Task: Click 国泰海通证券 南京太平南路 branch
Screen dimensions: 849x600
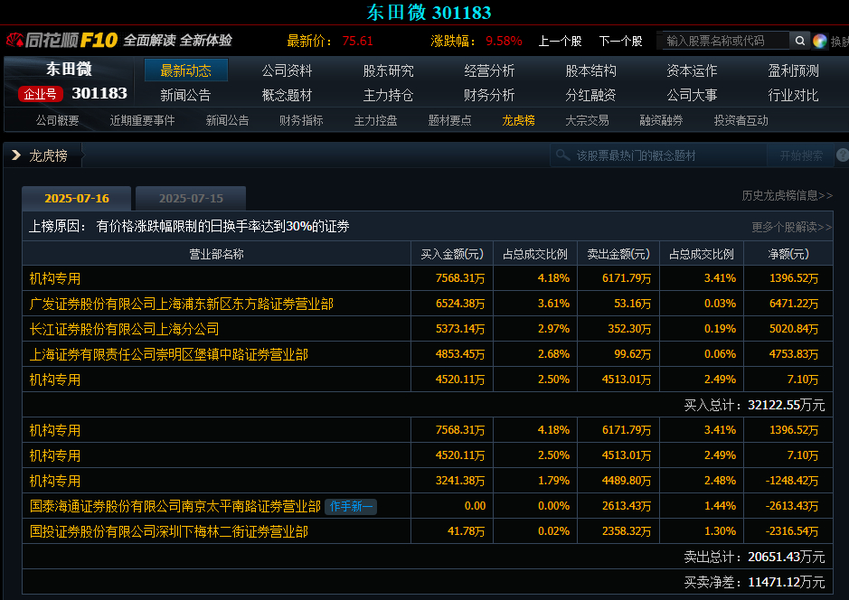Action: (x=175, y=506)
